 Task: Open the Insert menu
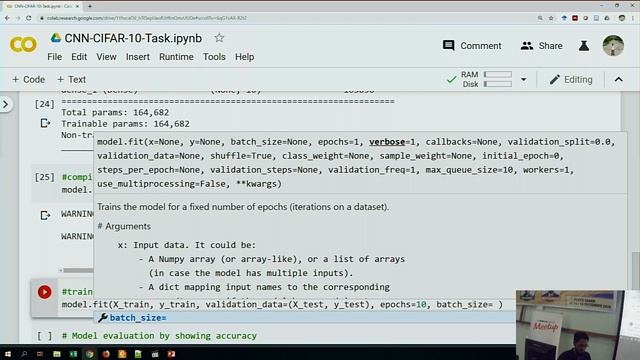pos(138,57)
